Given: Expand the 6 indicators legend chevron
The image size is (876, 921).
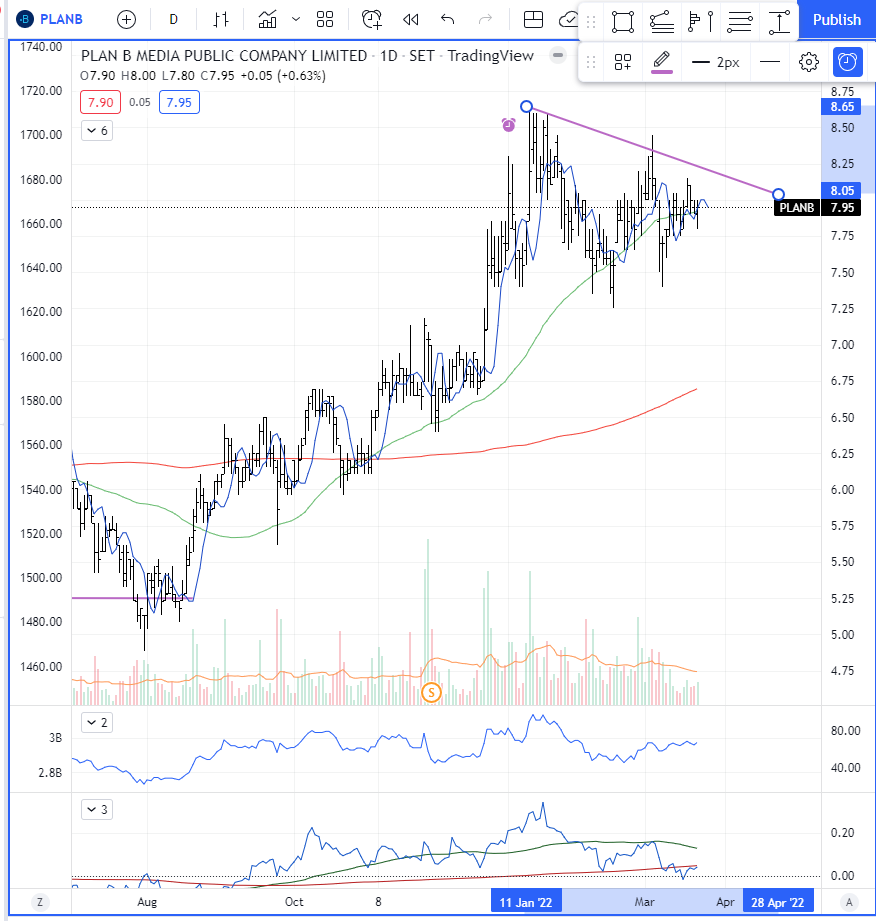Looking at the screenshot, I should click(96, 130).
